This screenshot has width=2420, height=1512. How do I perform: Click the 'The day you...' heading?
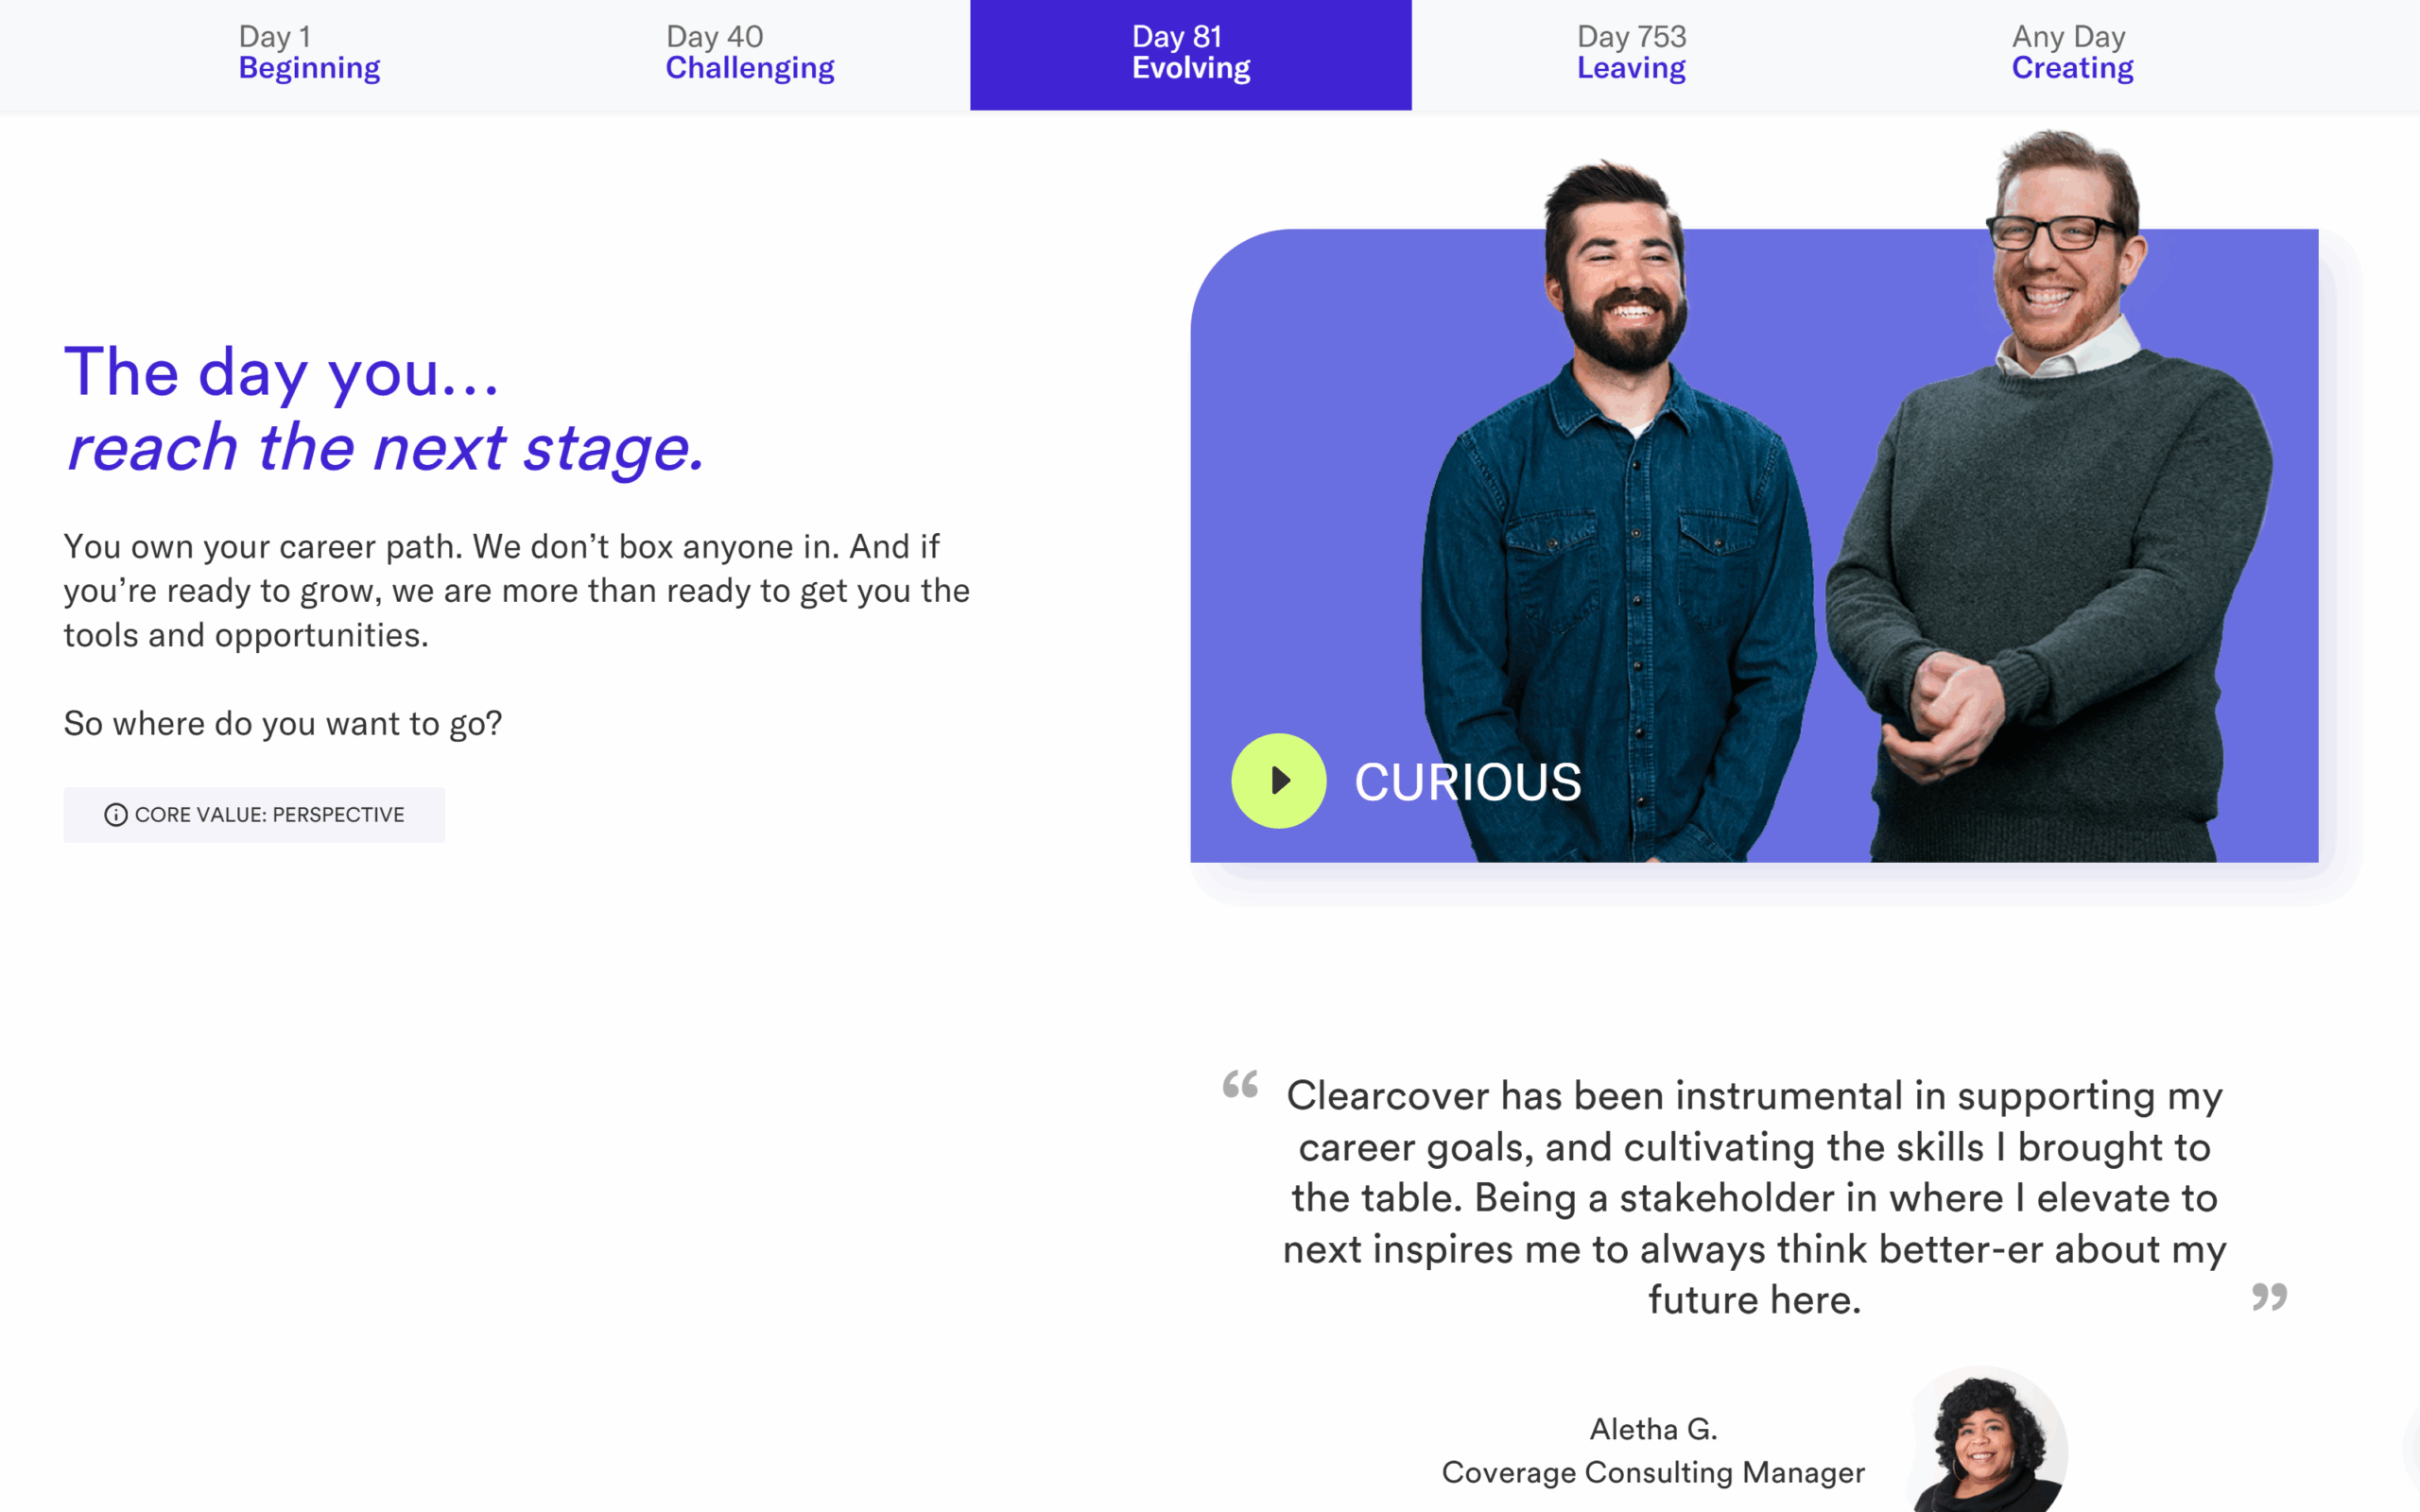pyautogui.click(x=281, y=373)
